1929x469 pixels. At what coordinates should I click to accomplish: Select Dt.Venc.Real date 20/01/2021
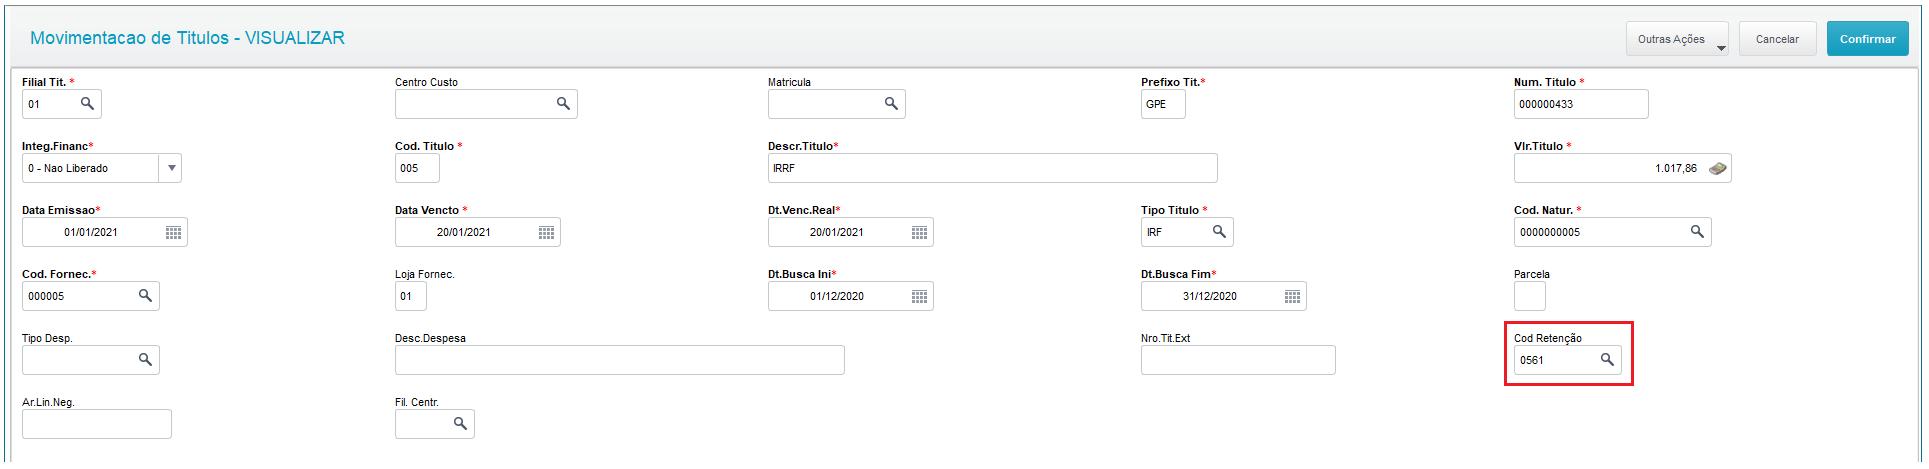837,232
